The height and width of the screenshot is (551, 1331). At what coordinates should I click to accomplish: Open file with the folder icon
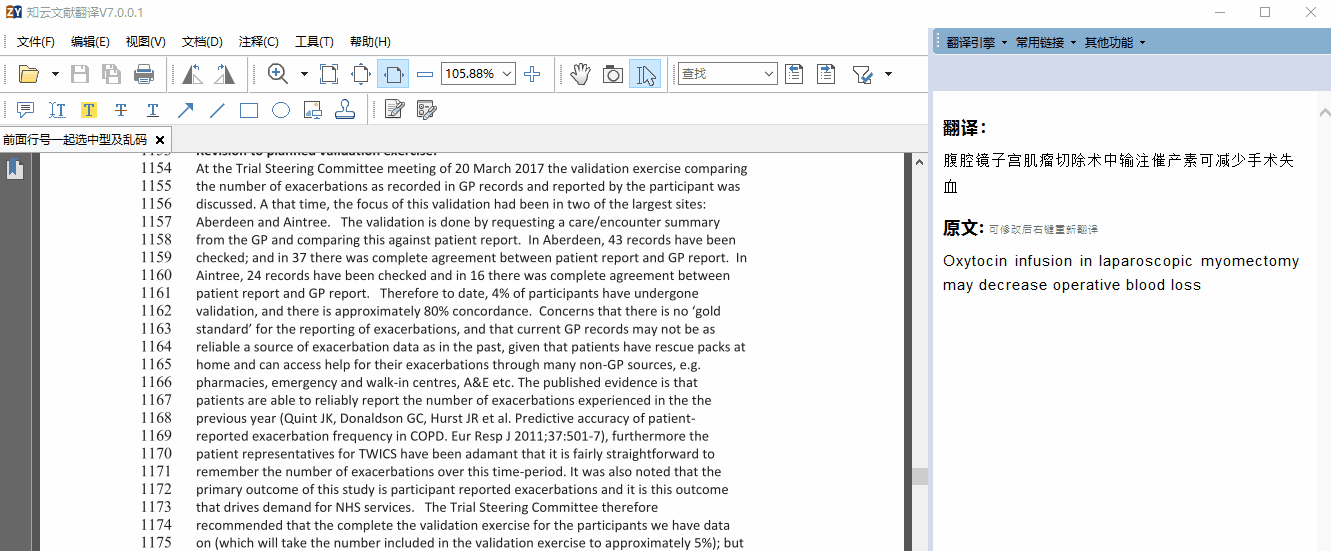point(29,74)
